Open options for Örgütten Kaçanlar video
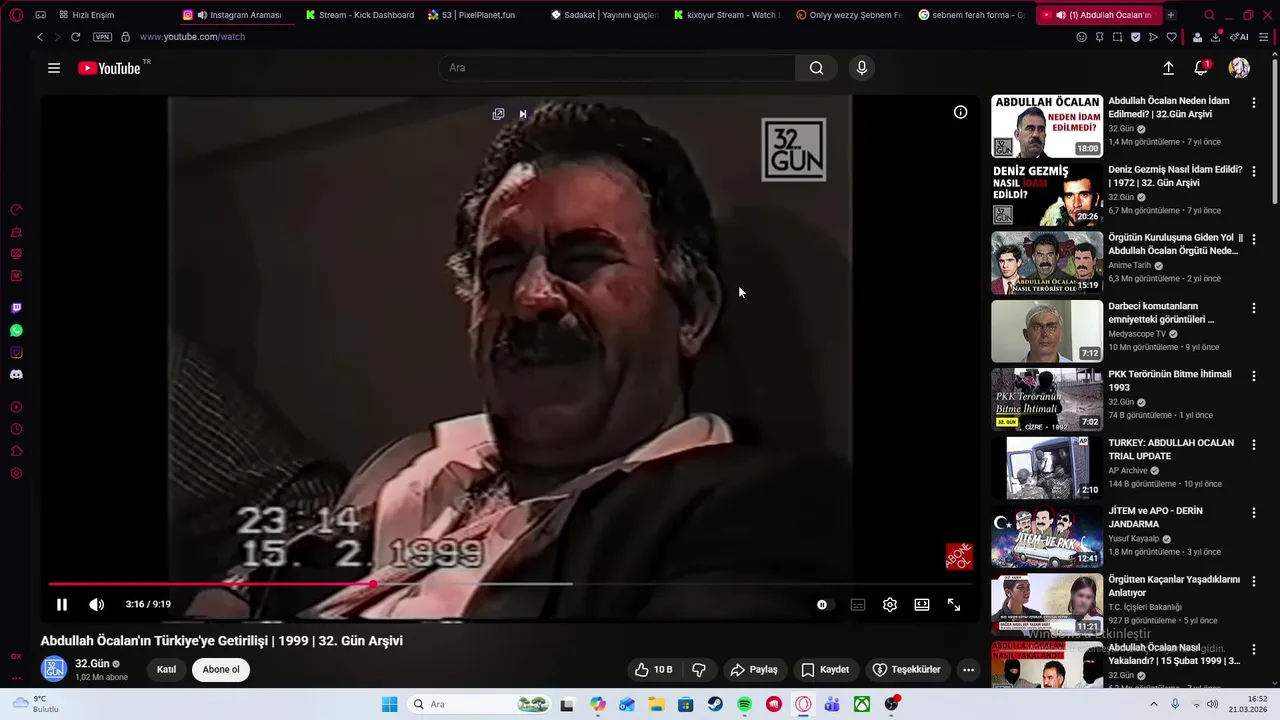 tap(1253, 581)
